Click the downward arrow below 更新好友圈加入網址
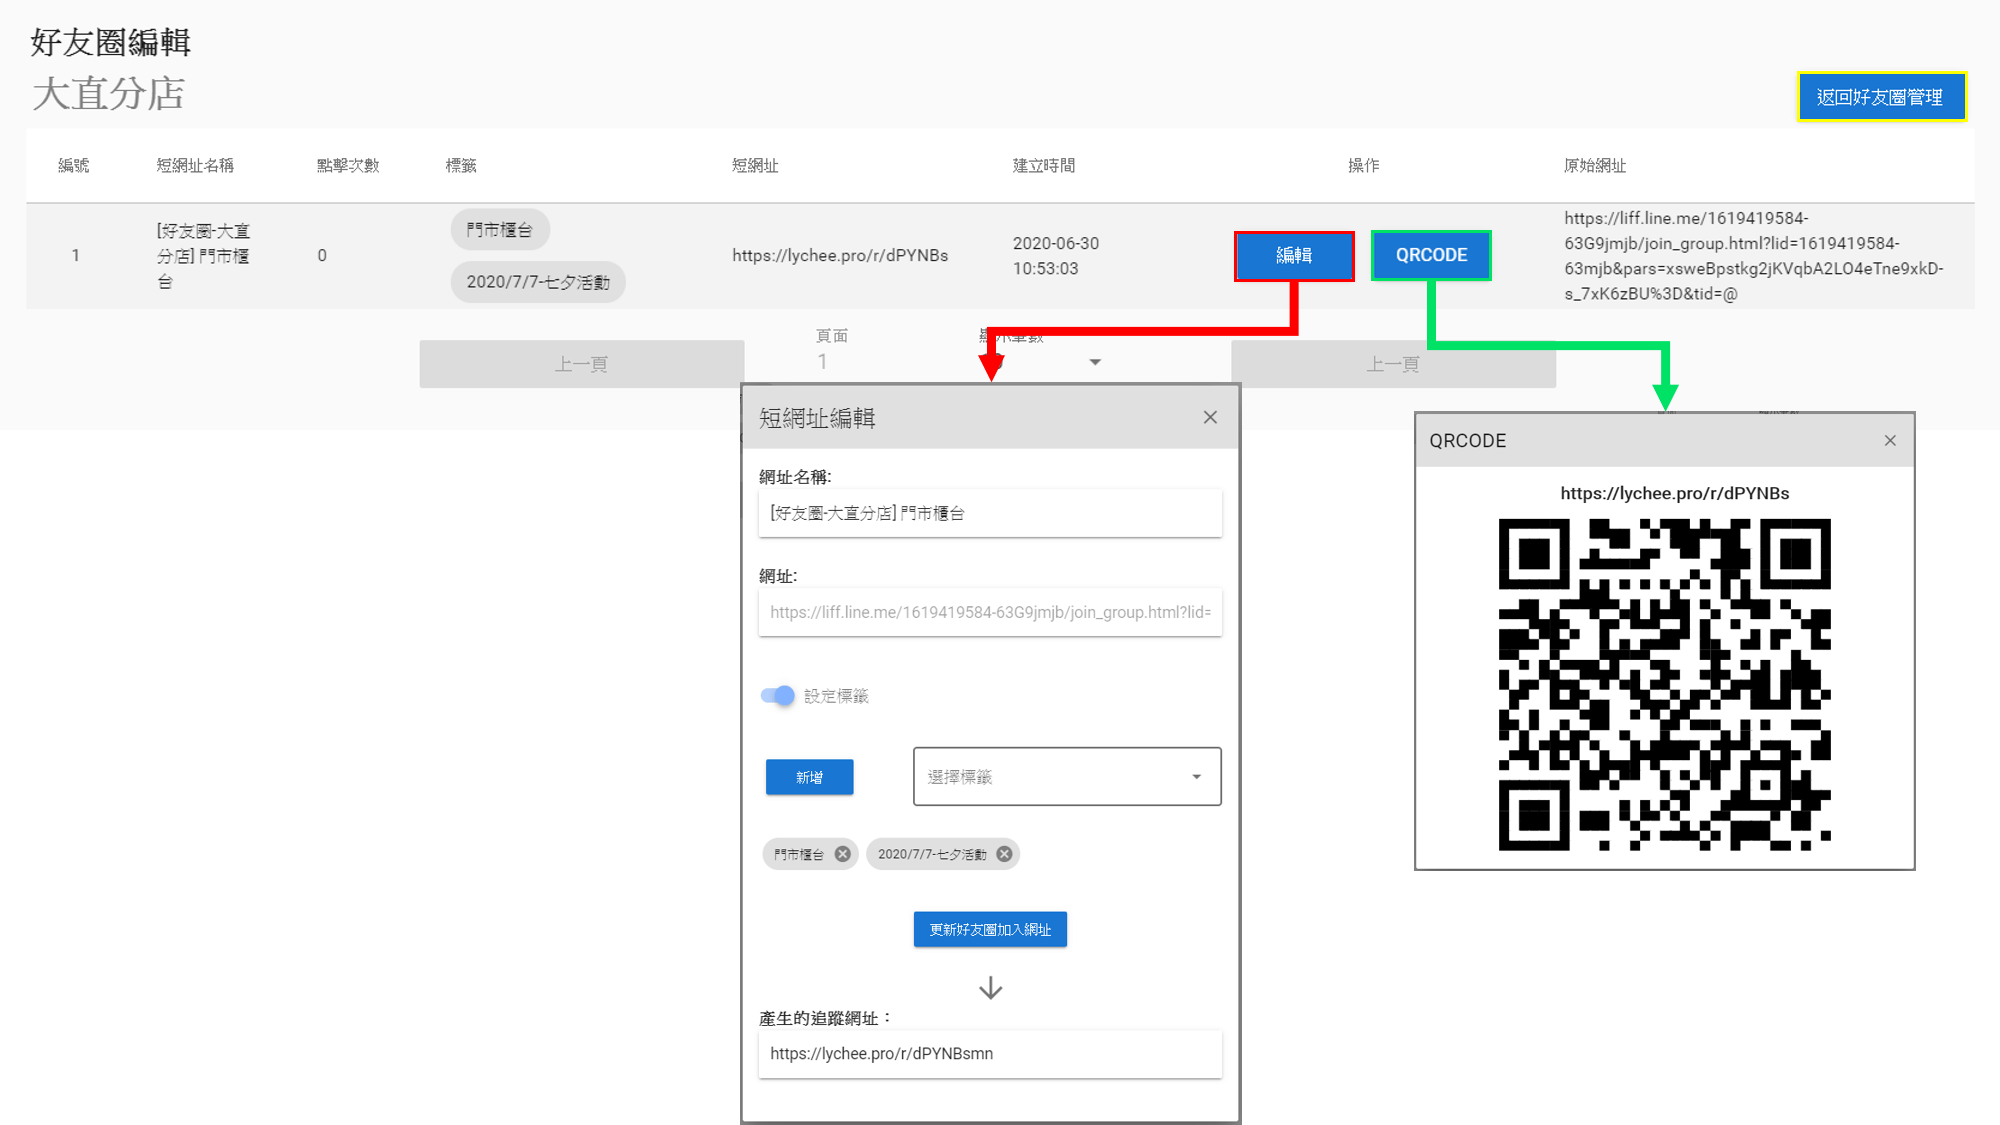Viewport: 2000px width, 1125px height. (990, 988)
